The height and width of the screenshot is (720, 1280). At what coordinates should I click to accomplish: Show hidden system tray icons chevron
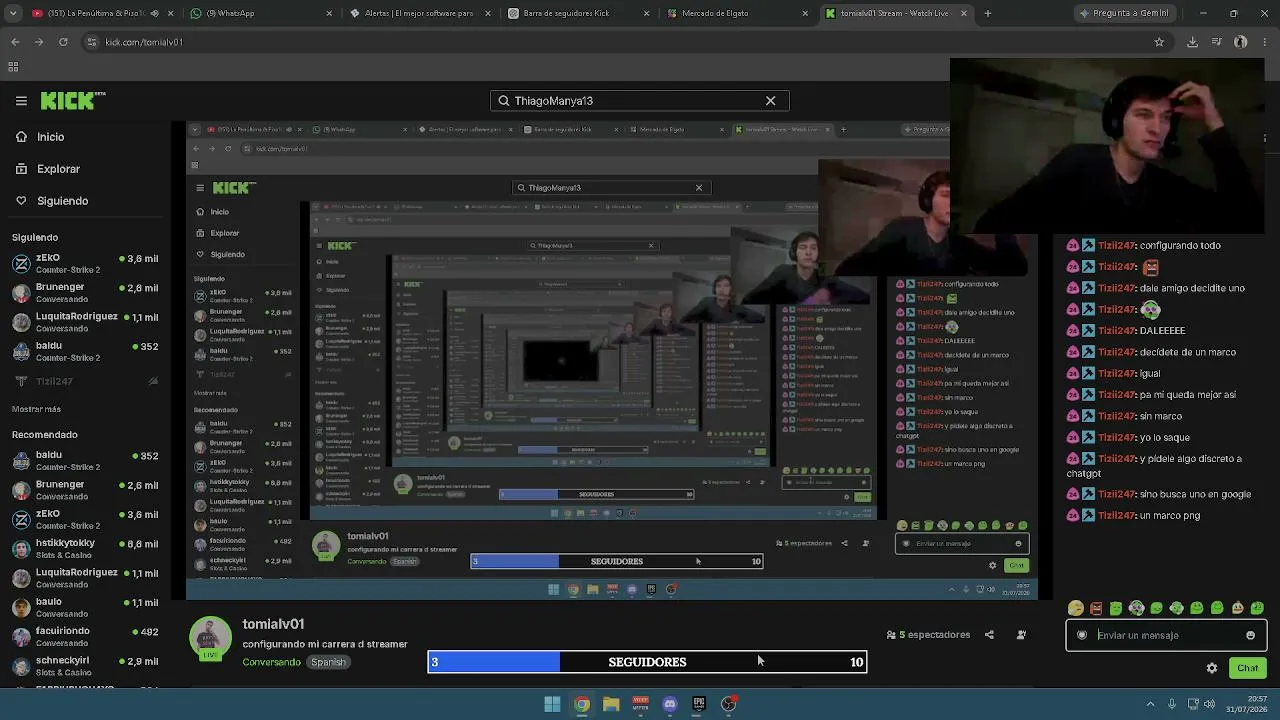(1150, 704)
